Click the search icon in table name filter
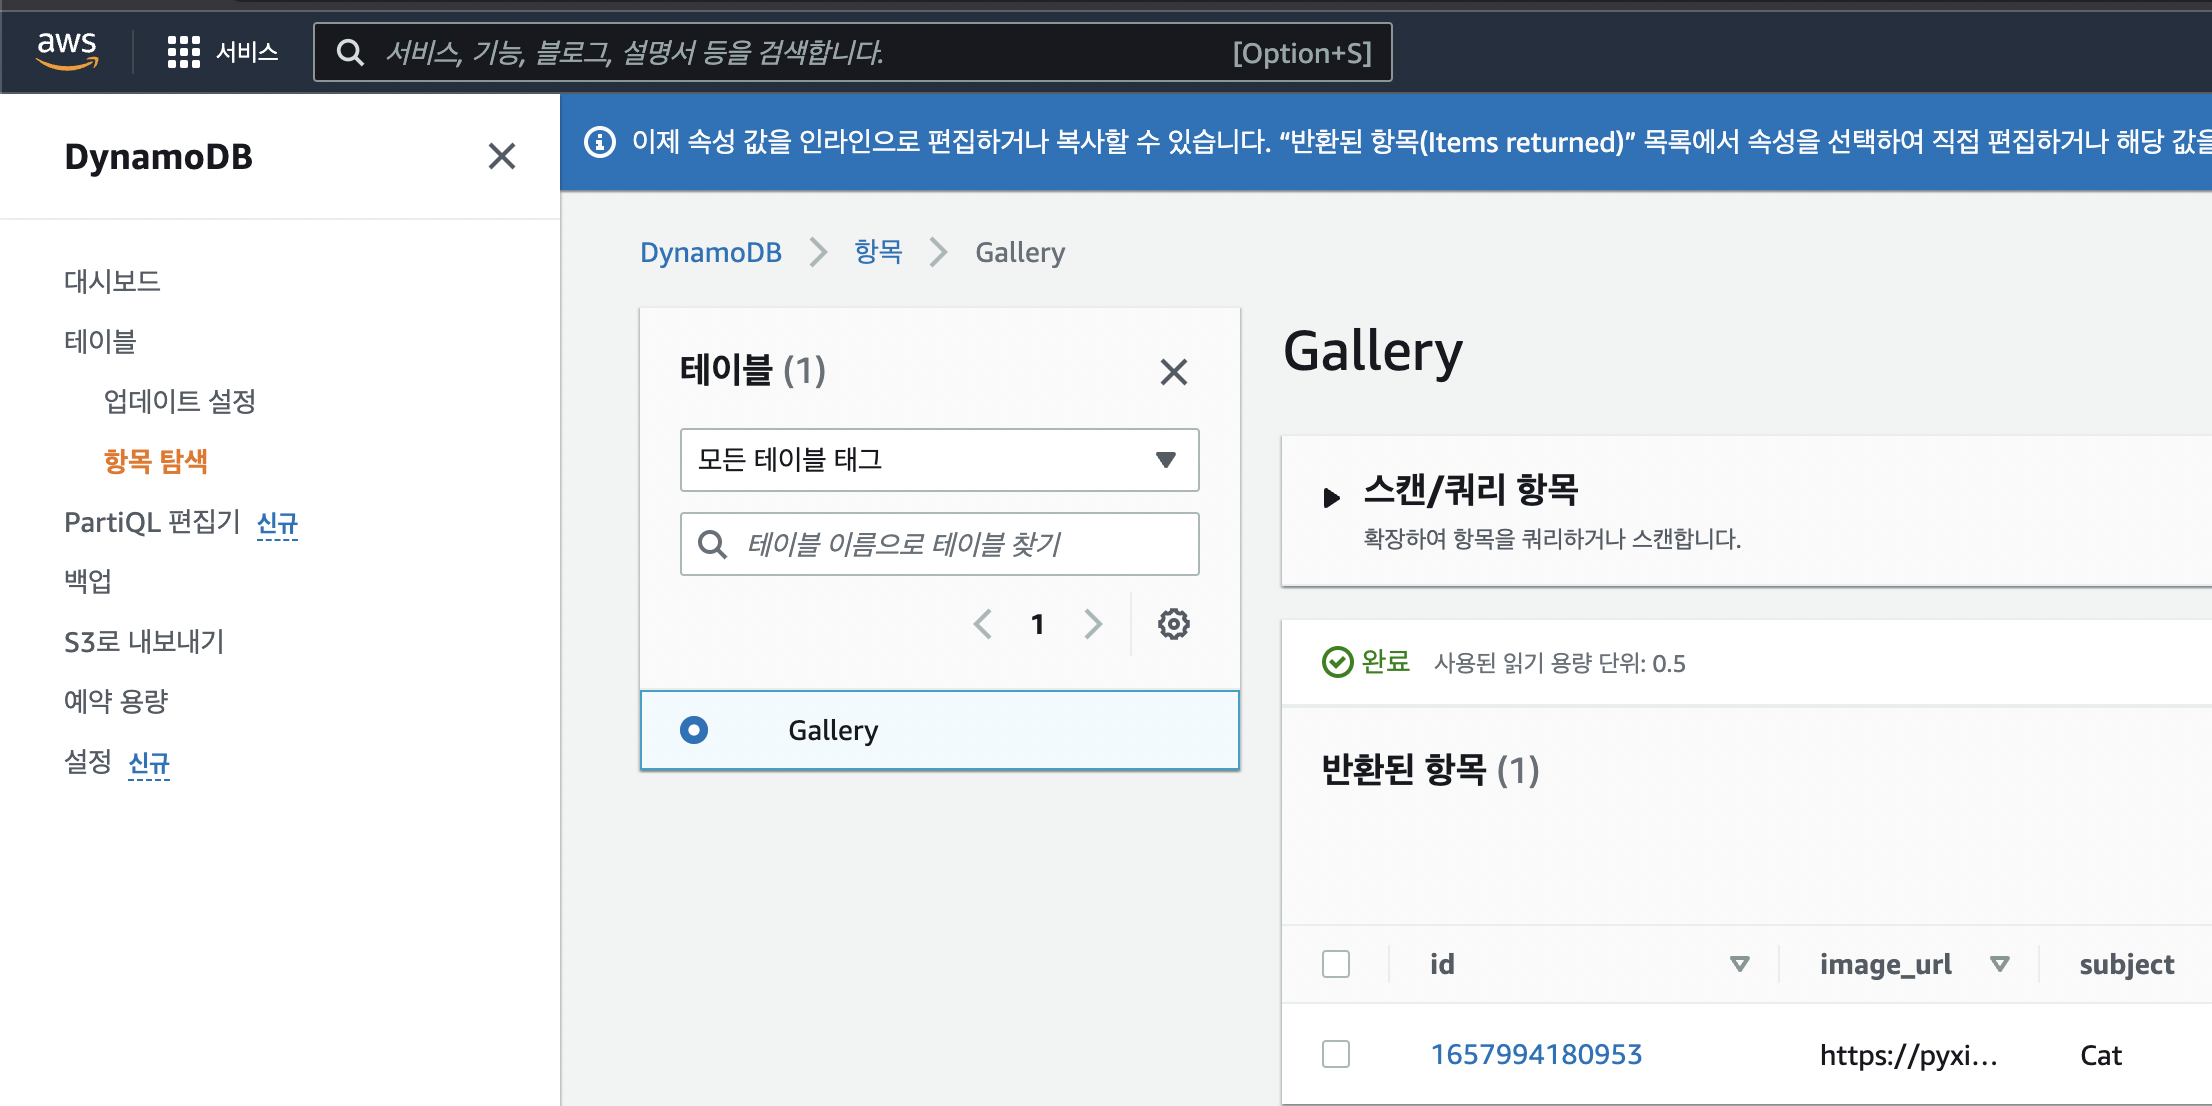The image size is (2212, 1106). tap(712, 544)
